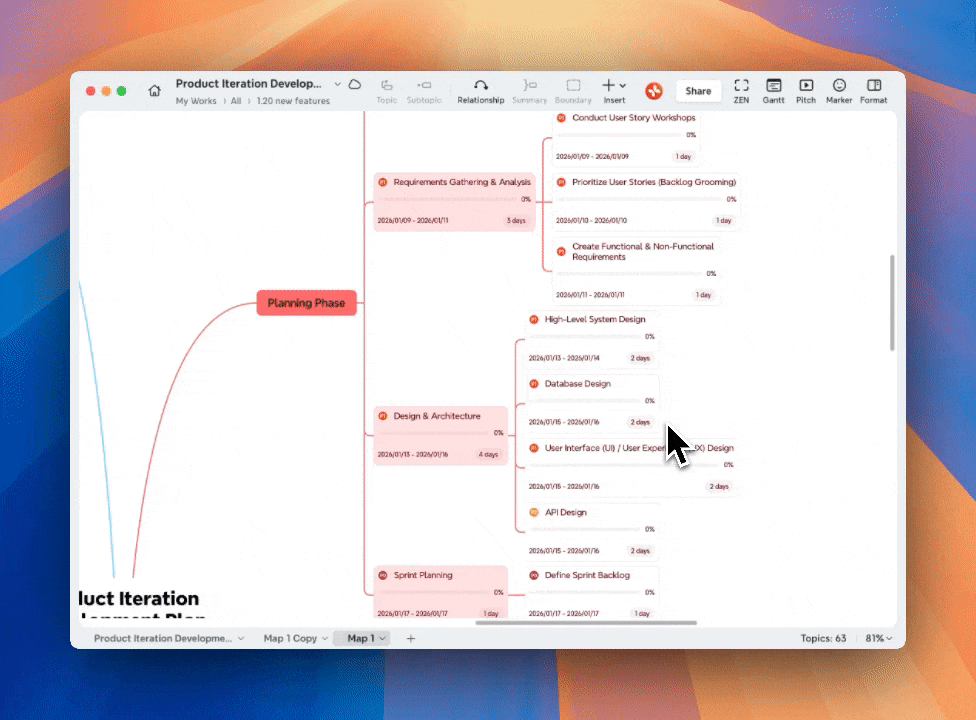Select the Sprint Planning topic
Viewport: 976px width, 720px height.
coord(441,592)
